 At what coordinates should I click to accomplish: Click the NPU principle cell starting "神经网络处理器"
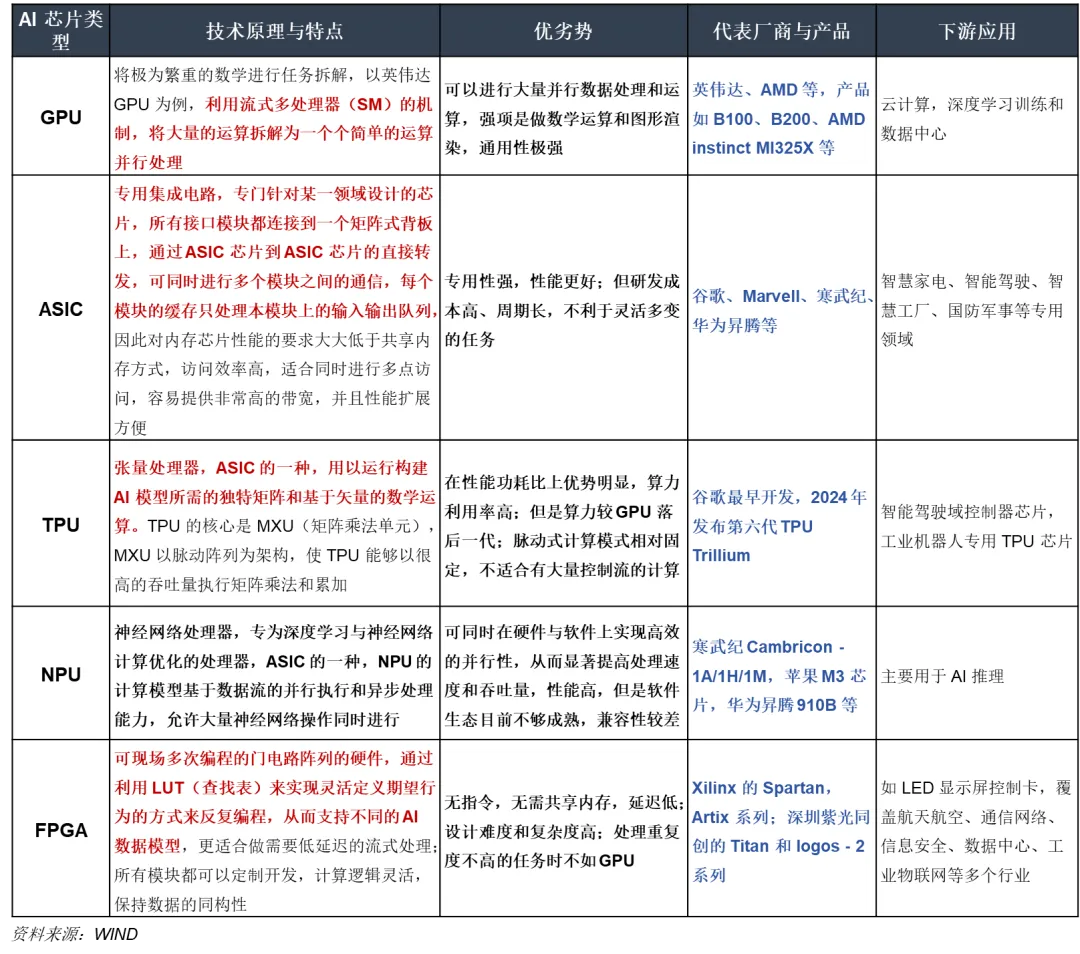[x=274, y=674]
